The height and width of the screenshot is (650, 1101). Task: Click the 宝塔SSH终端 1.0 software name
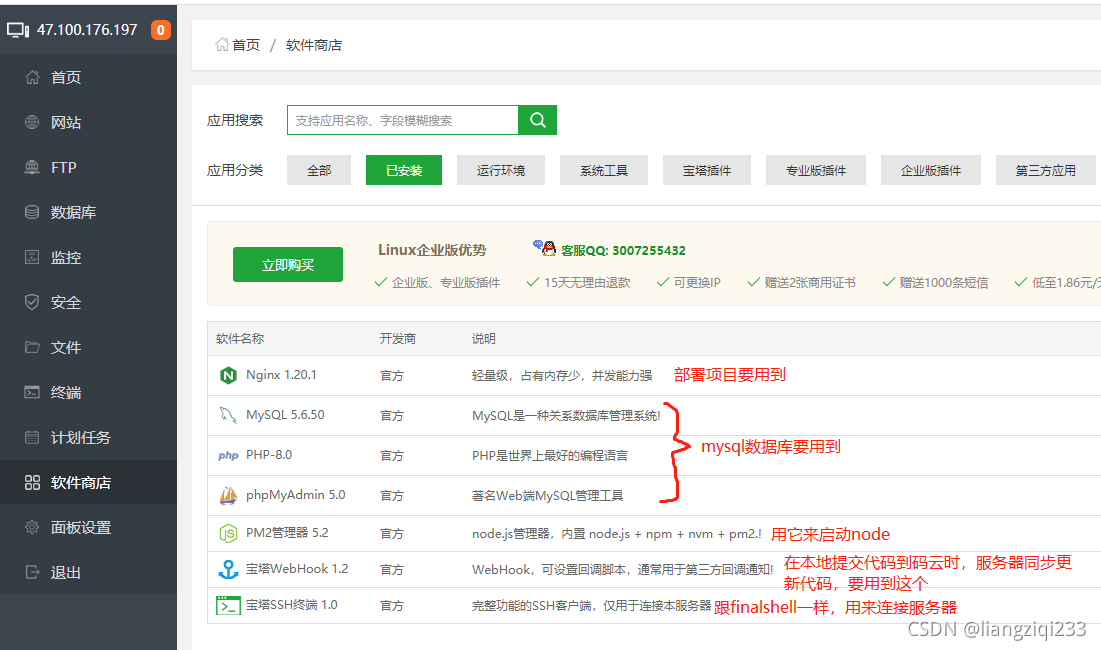(x=291, y=604)
